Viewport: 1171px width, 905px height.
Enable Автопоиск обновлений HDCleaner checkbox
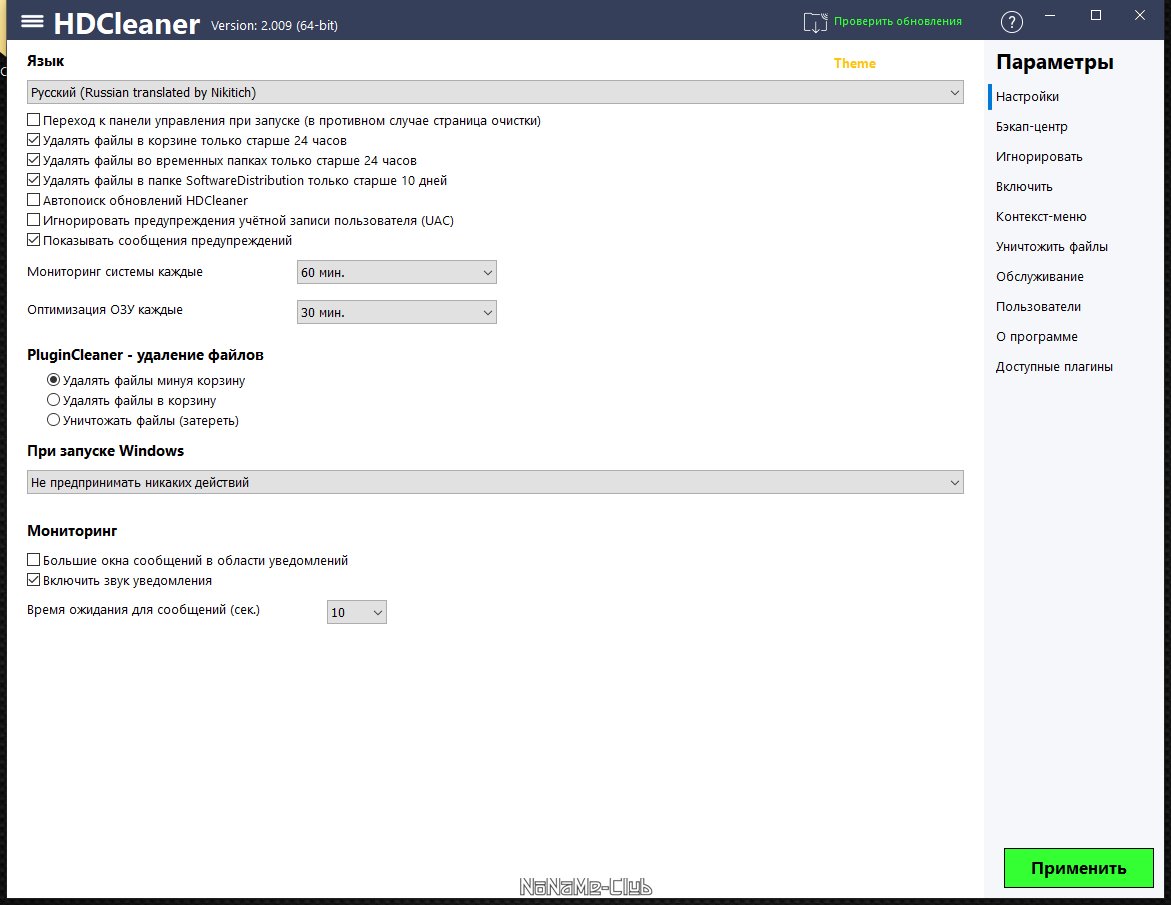[34, 201]
